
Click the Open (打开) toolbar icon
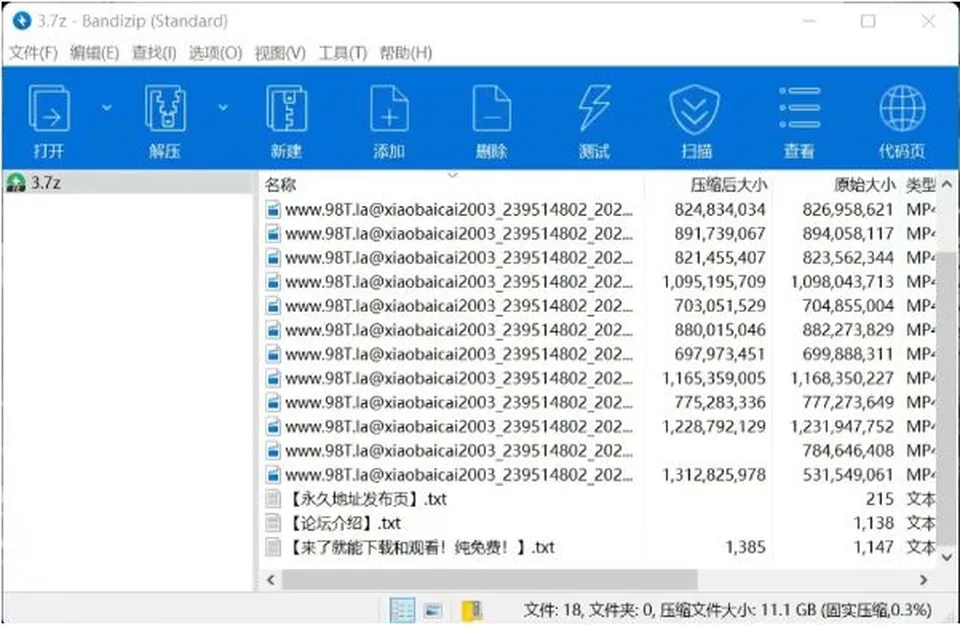click(x=49, y=108)
